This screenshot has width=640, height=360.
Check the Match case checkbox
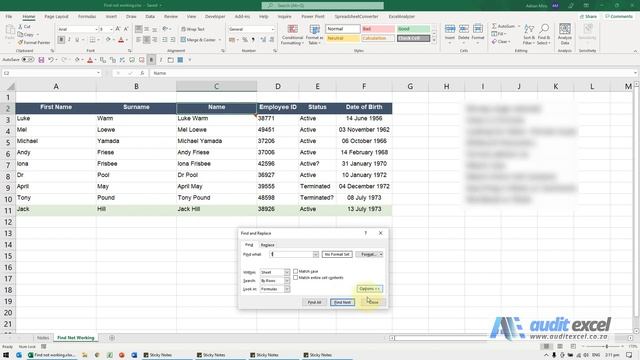point(296,271)
